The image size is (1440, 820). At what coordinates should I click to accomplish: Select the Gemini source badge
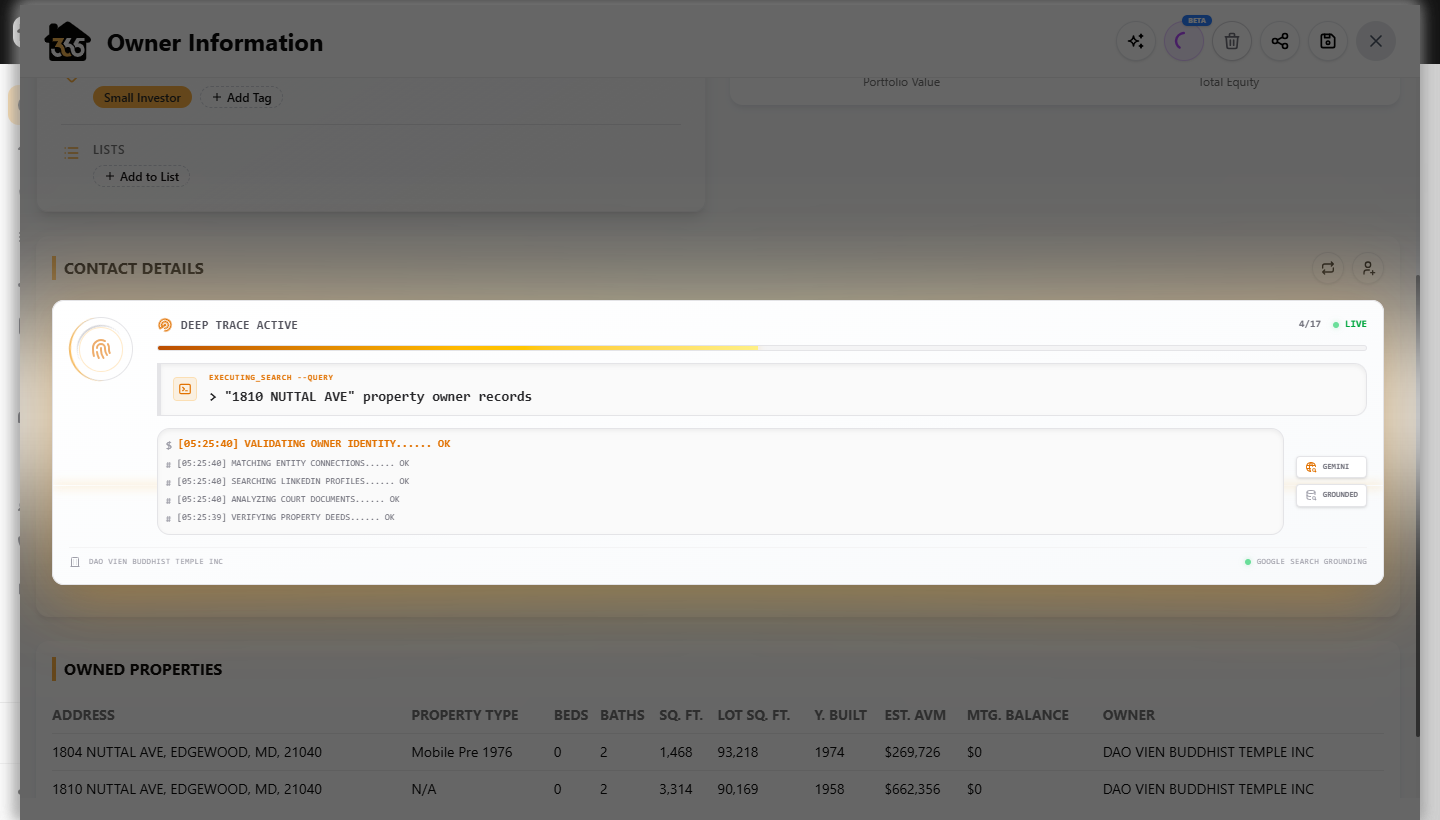[x=1331, y=467]
